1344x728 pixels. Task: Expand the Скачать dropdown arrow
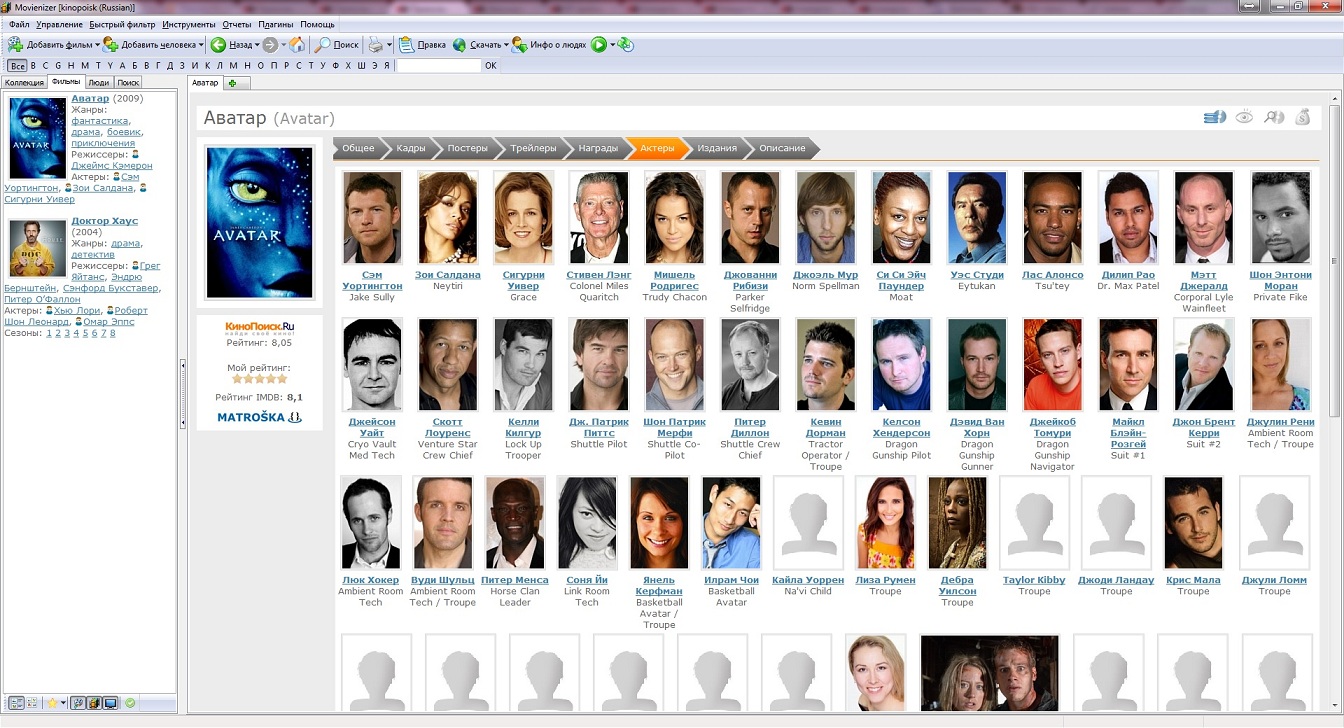[x=506, y=45]
